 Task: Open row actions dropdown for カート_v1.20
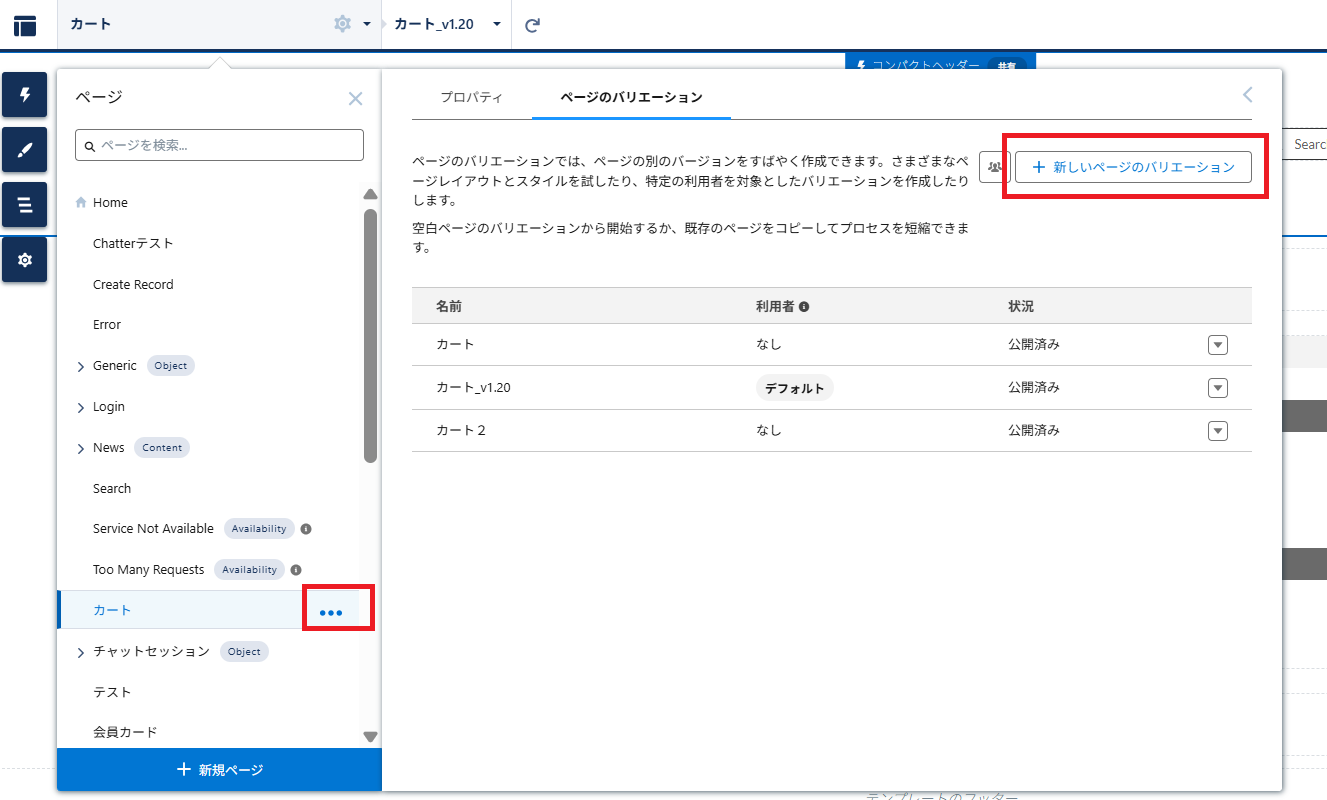click(x=1217, y=388)
